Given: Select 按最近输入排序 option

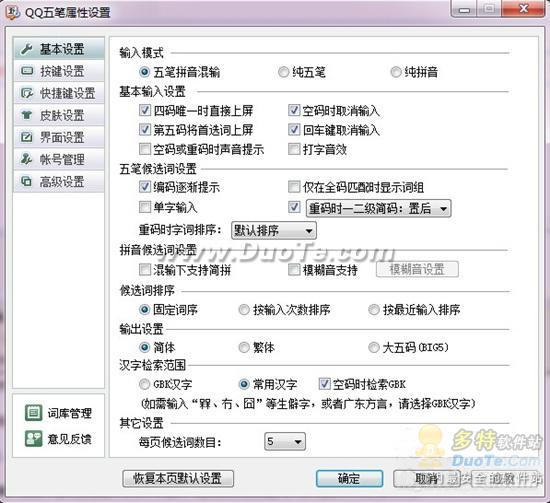Looking at the screenshot, I should pyautogui.click(x=374, y=309).
